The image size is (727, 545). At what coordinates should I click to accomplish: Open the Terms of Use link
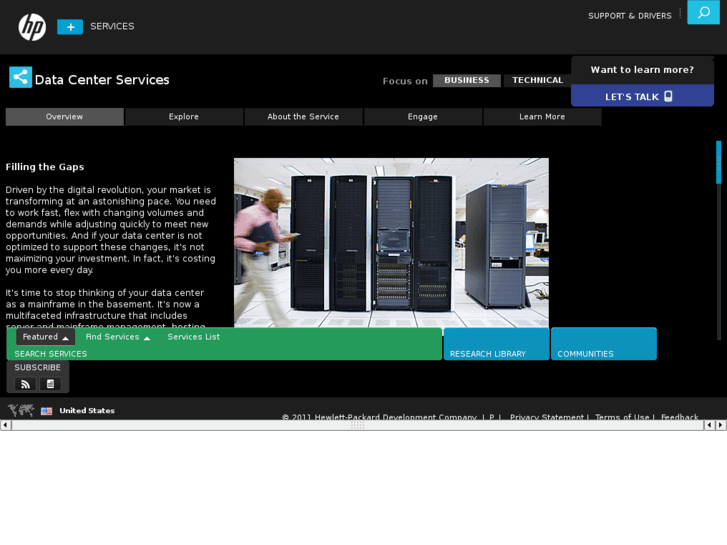622,417
